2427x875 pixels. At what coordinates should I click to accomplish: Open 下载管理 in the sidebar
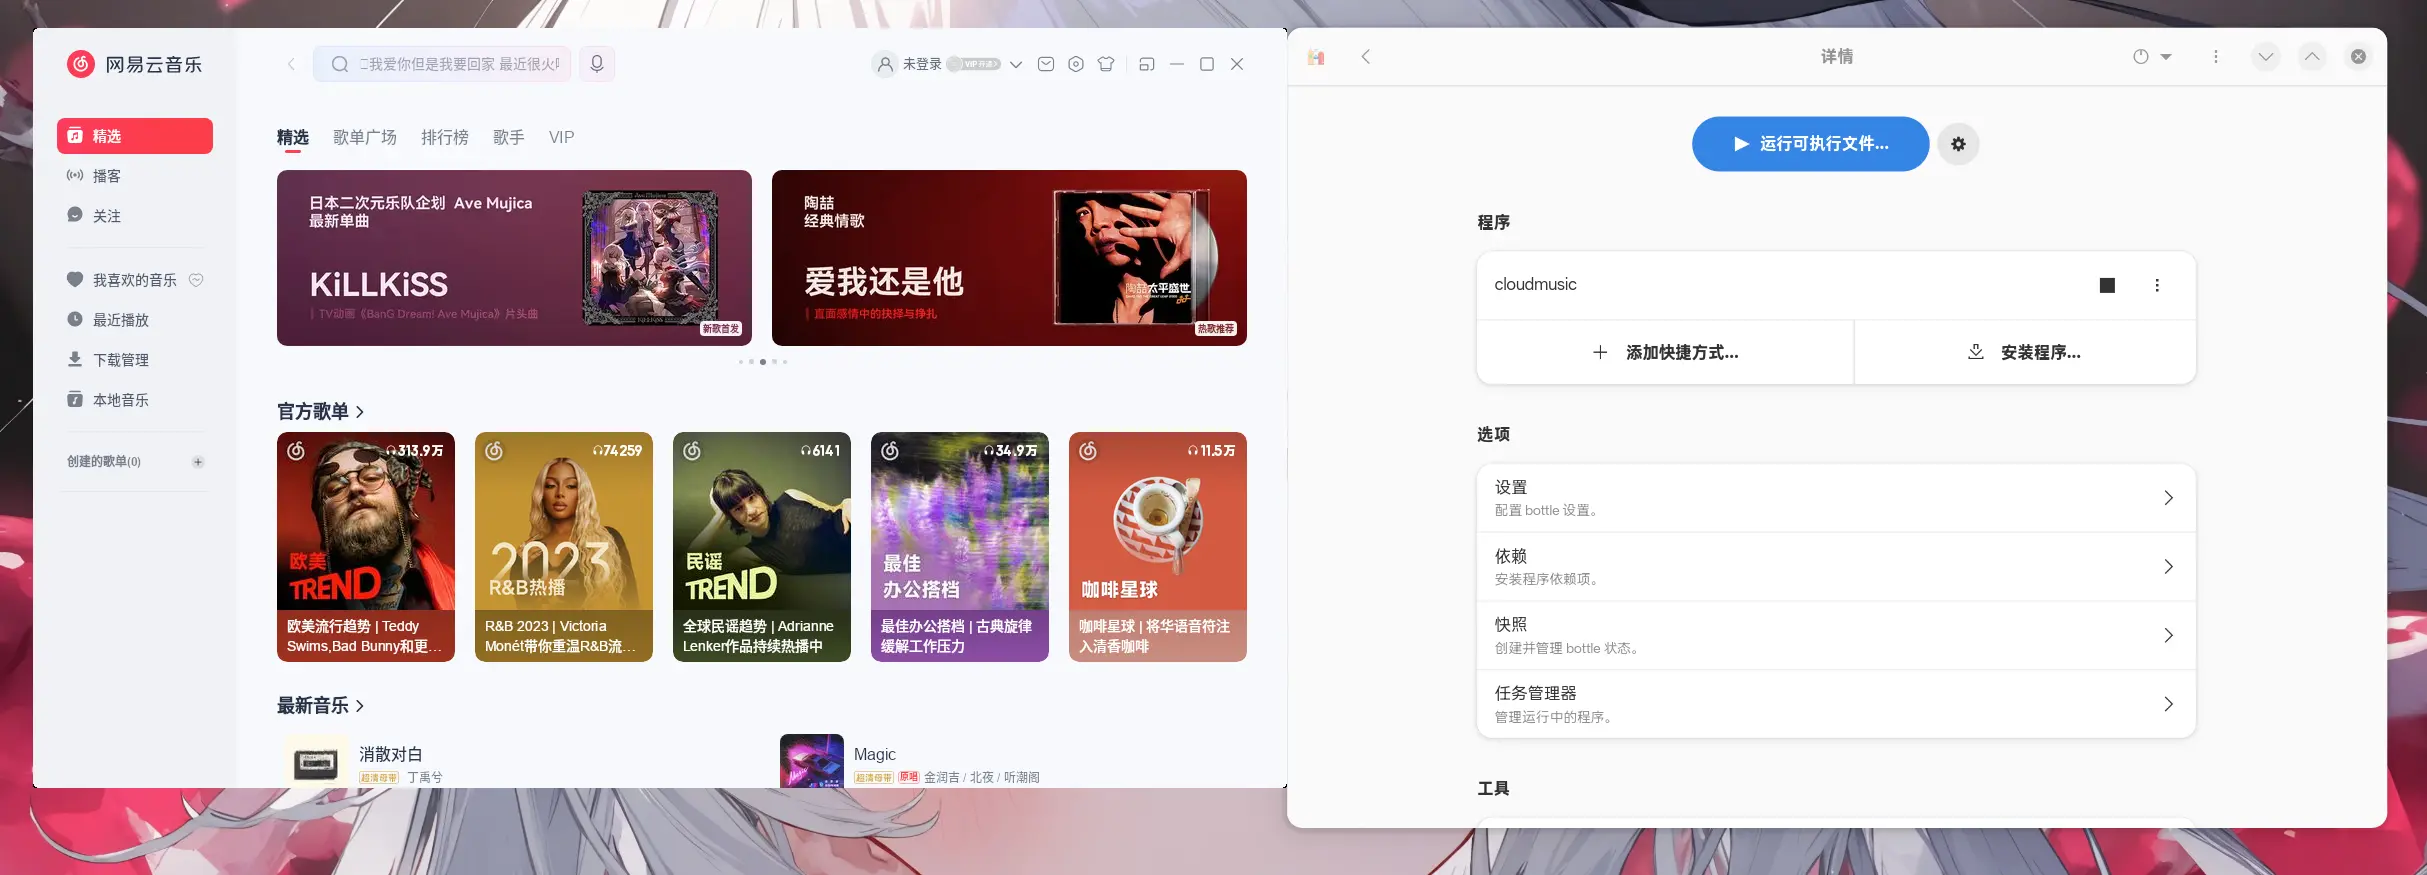coord(135,360)
